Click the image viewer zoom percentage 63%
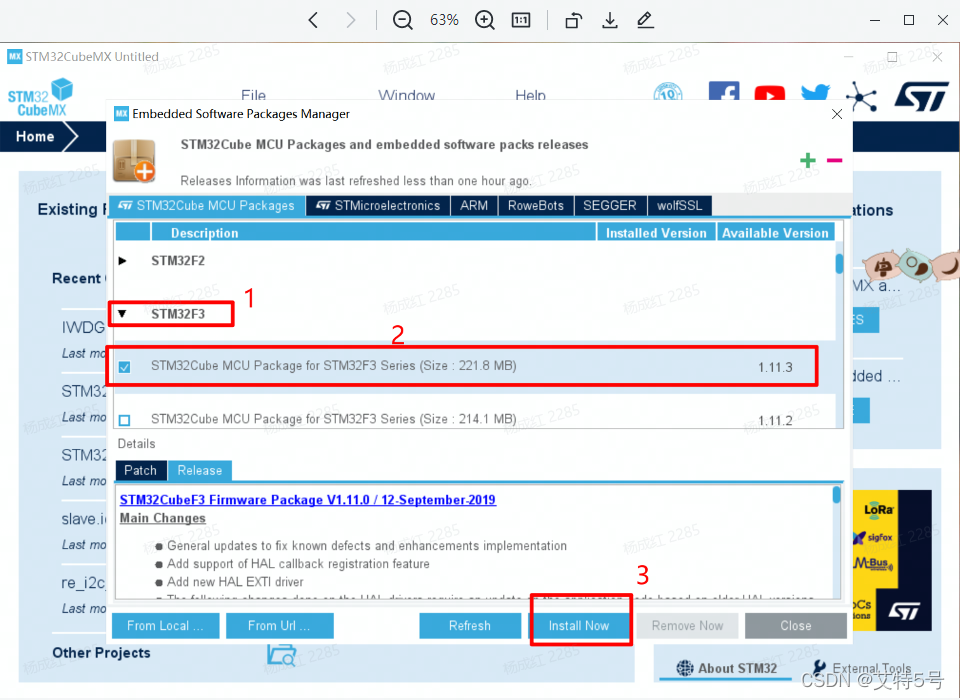The height and width of the screenshot is (700, 960). (x=444, y=20)
